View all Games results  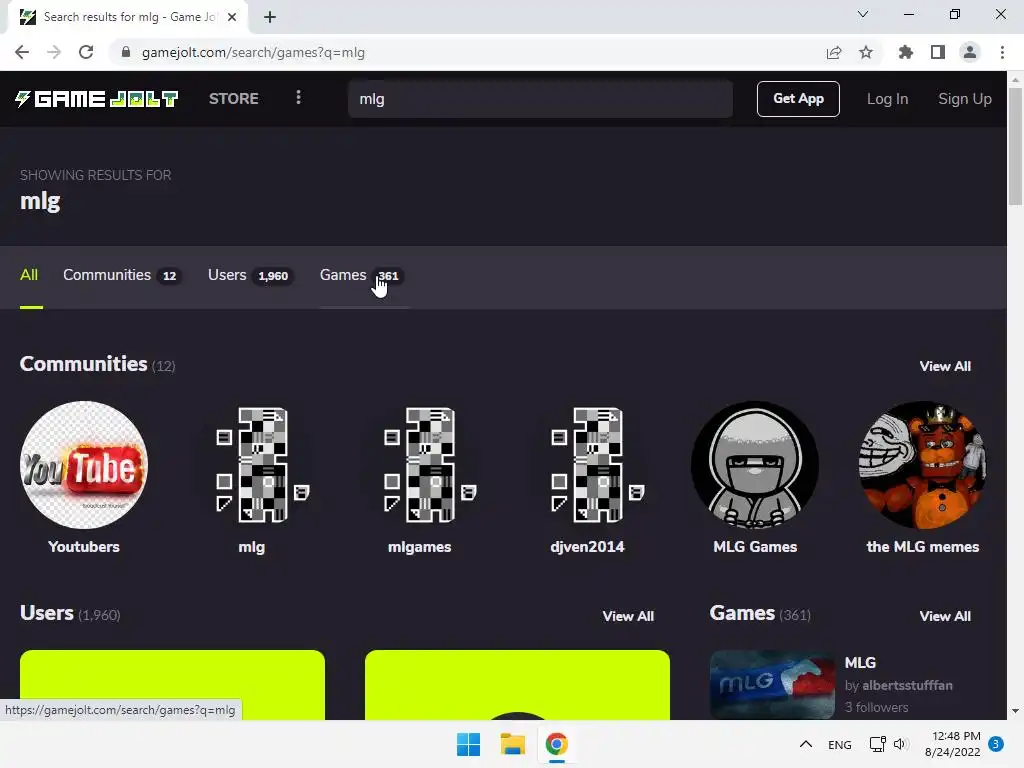[945, 616]
